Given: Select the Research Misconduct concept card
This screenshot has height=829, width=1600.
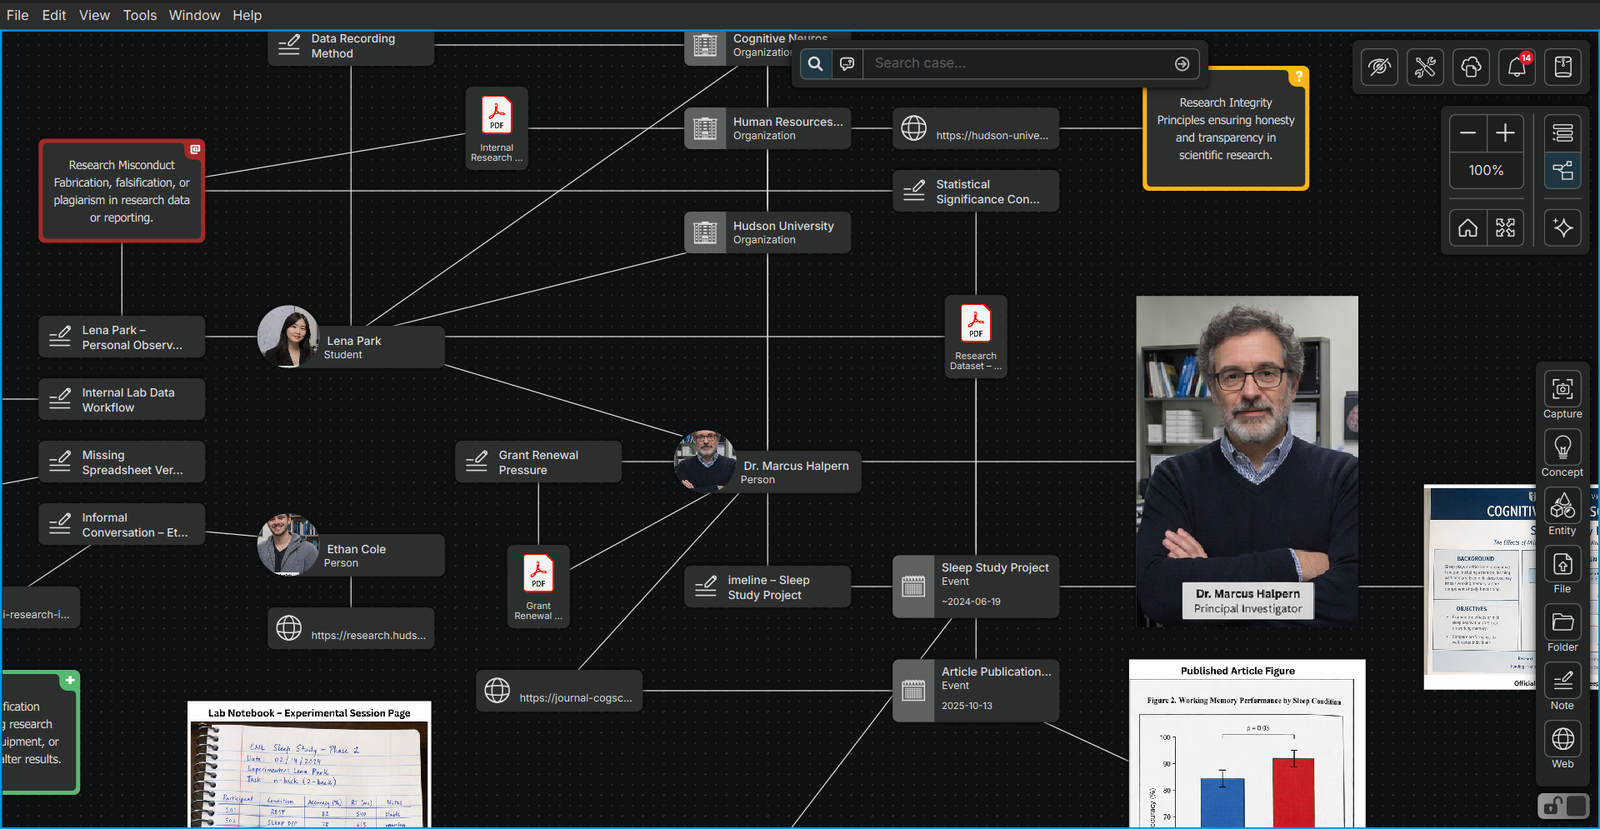Looking at the screenshot, I should (x=122, y=191).
